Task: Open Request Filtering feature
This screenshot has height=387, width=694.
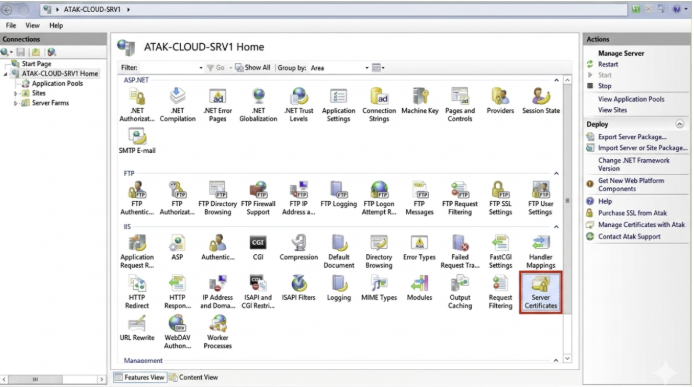Action: 500,292
